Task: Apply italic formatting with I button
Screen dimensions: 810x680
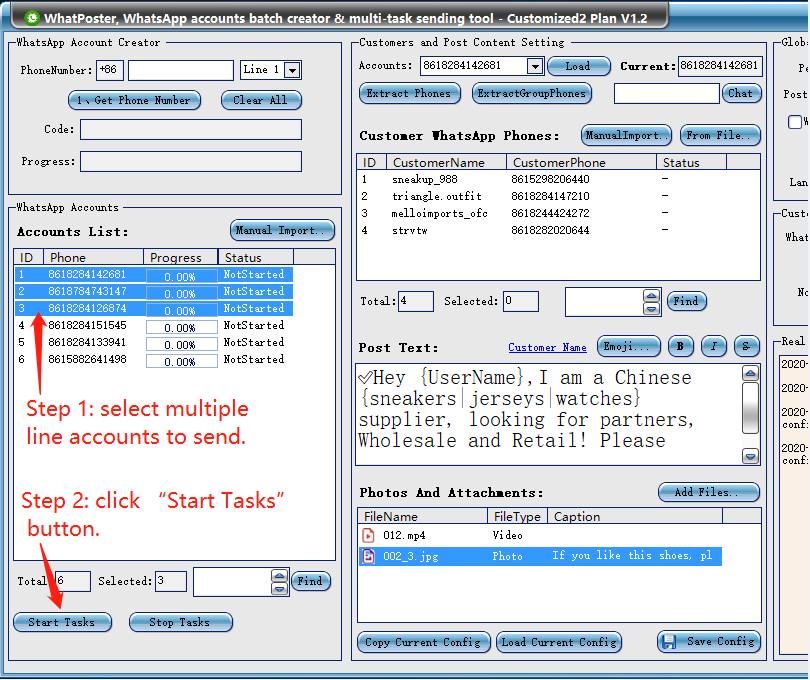Action: pyautogui.click(x=713, y=346)
